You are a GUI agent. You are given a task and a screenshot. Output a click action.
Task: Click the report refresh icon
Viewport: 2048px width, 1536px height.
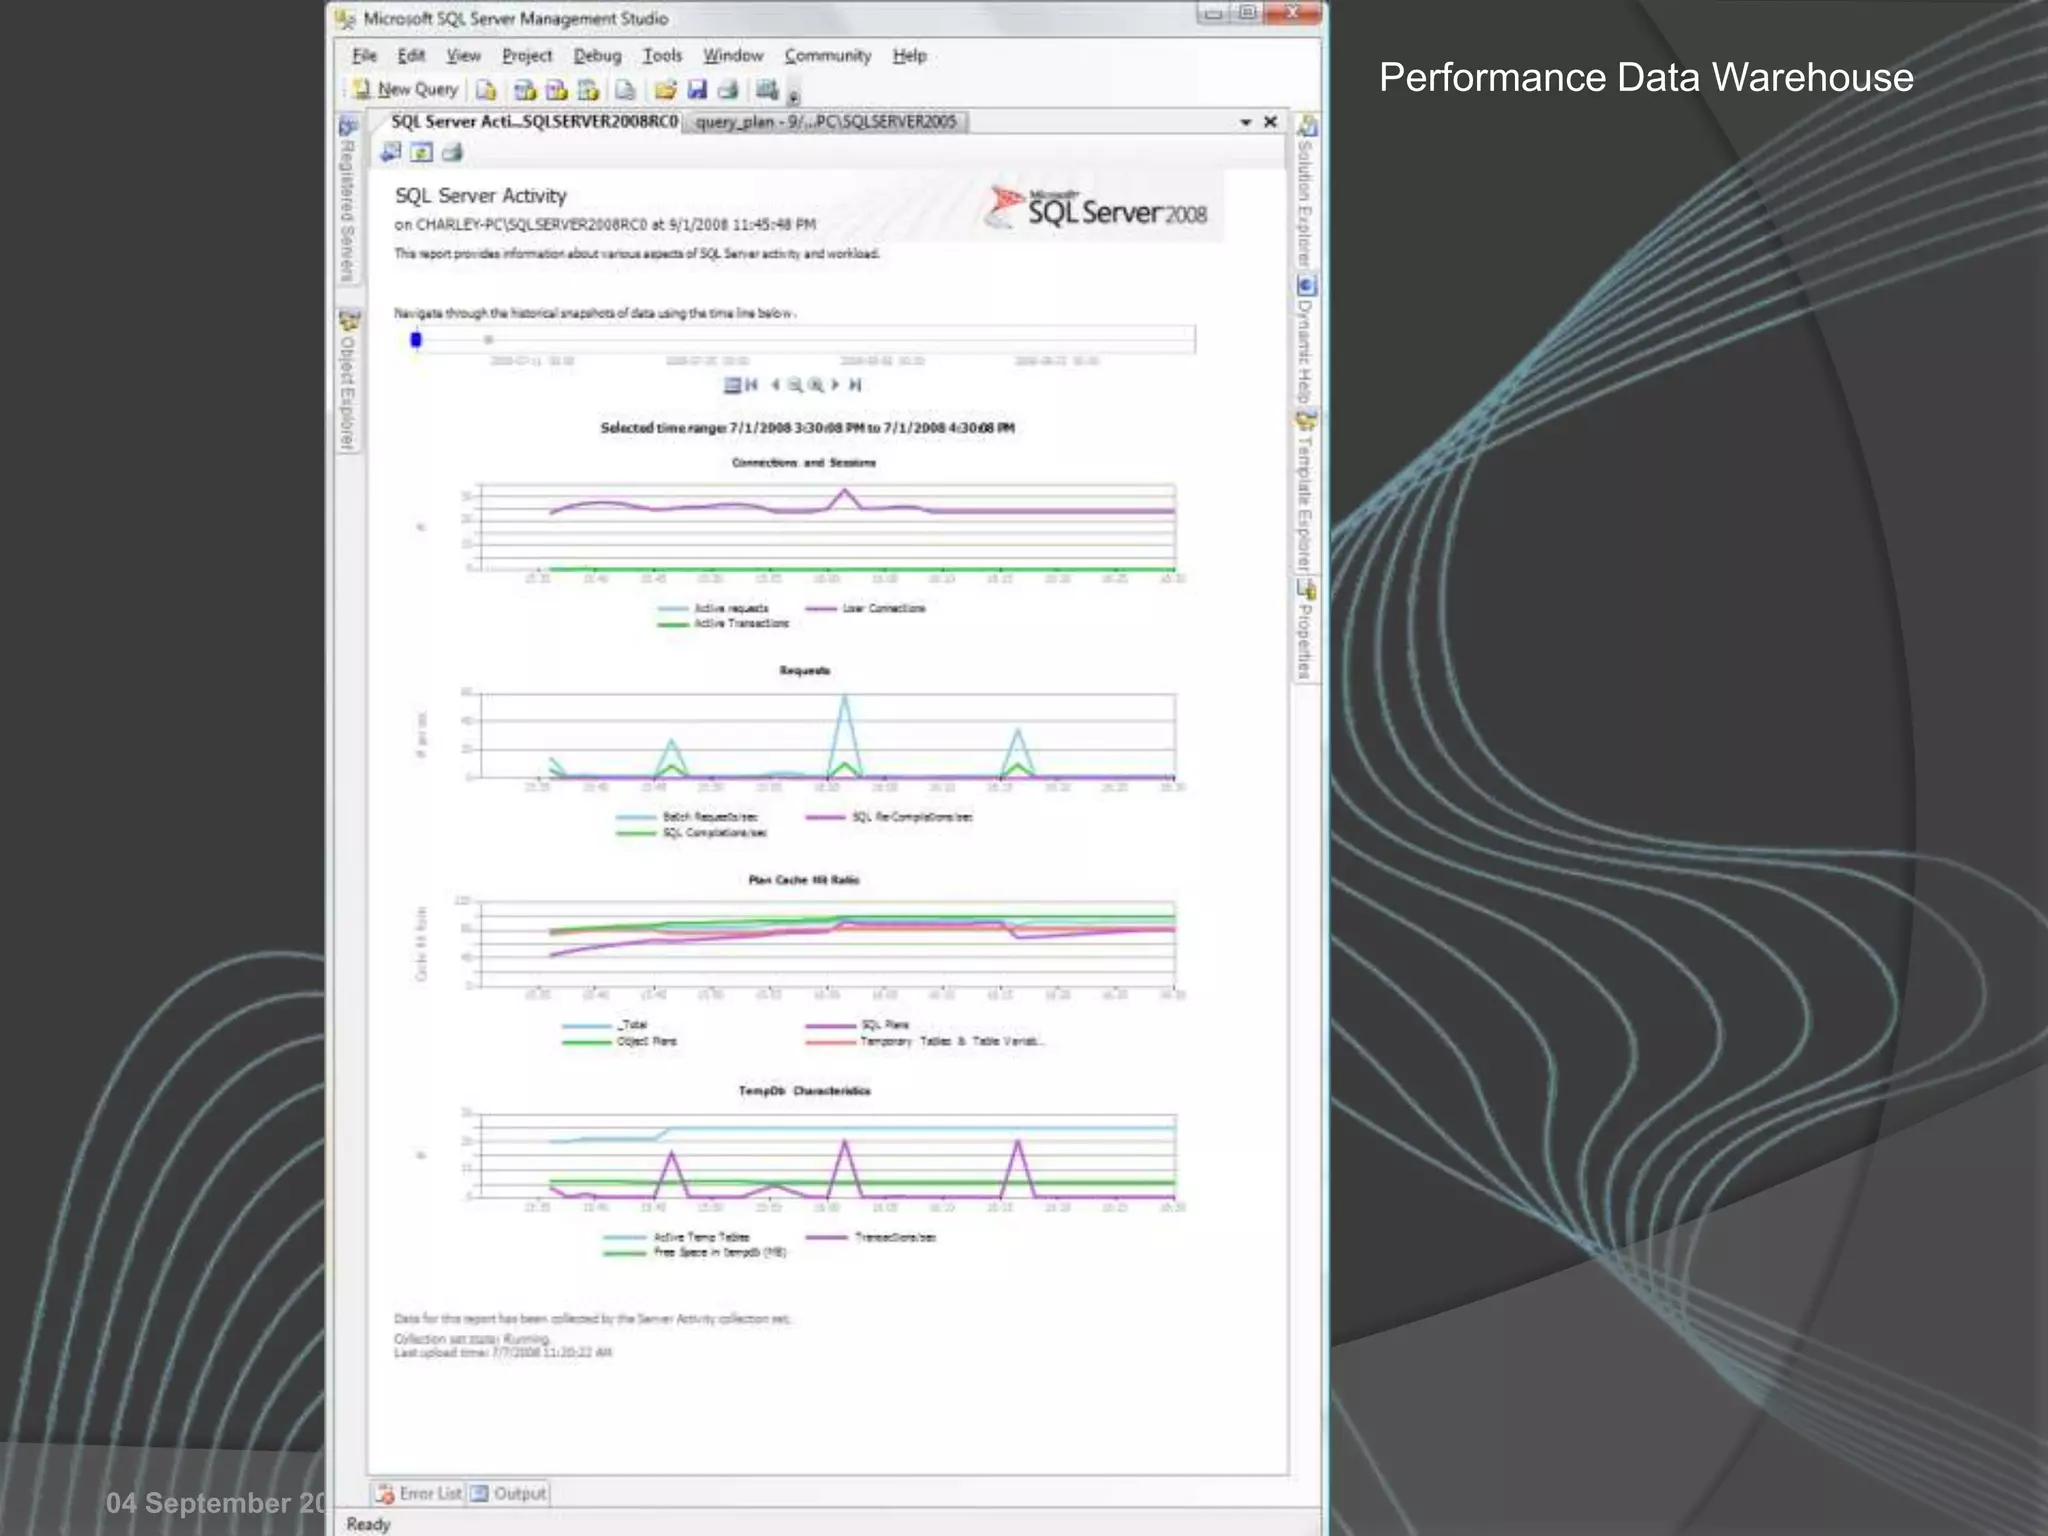[422, 152]
